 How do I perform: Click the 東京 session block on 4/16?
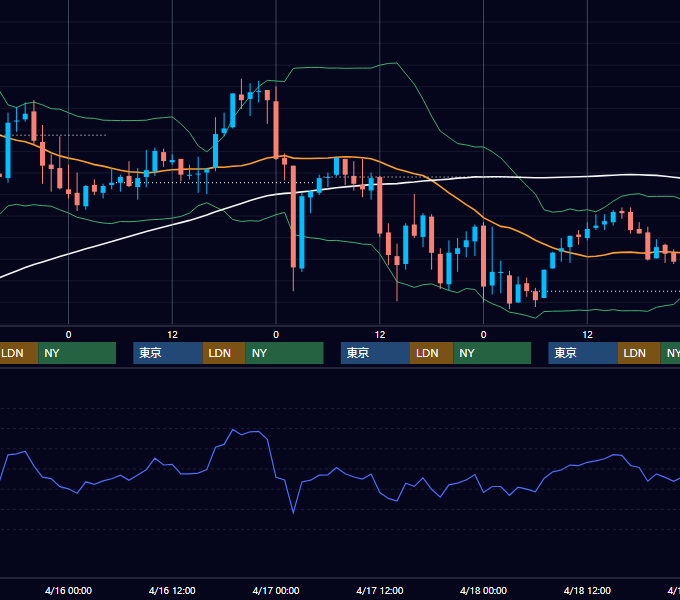(168, 353)
